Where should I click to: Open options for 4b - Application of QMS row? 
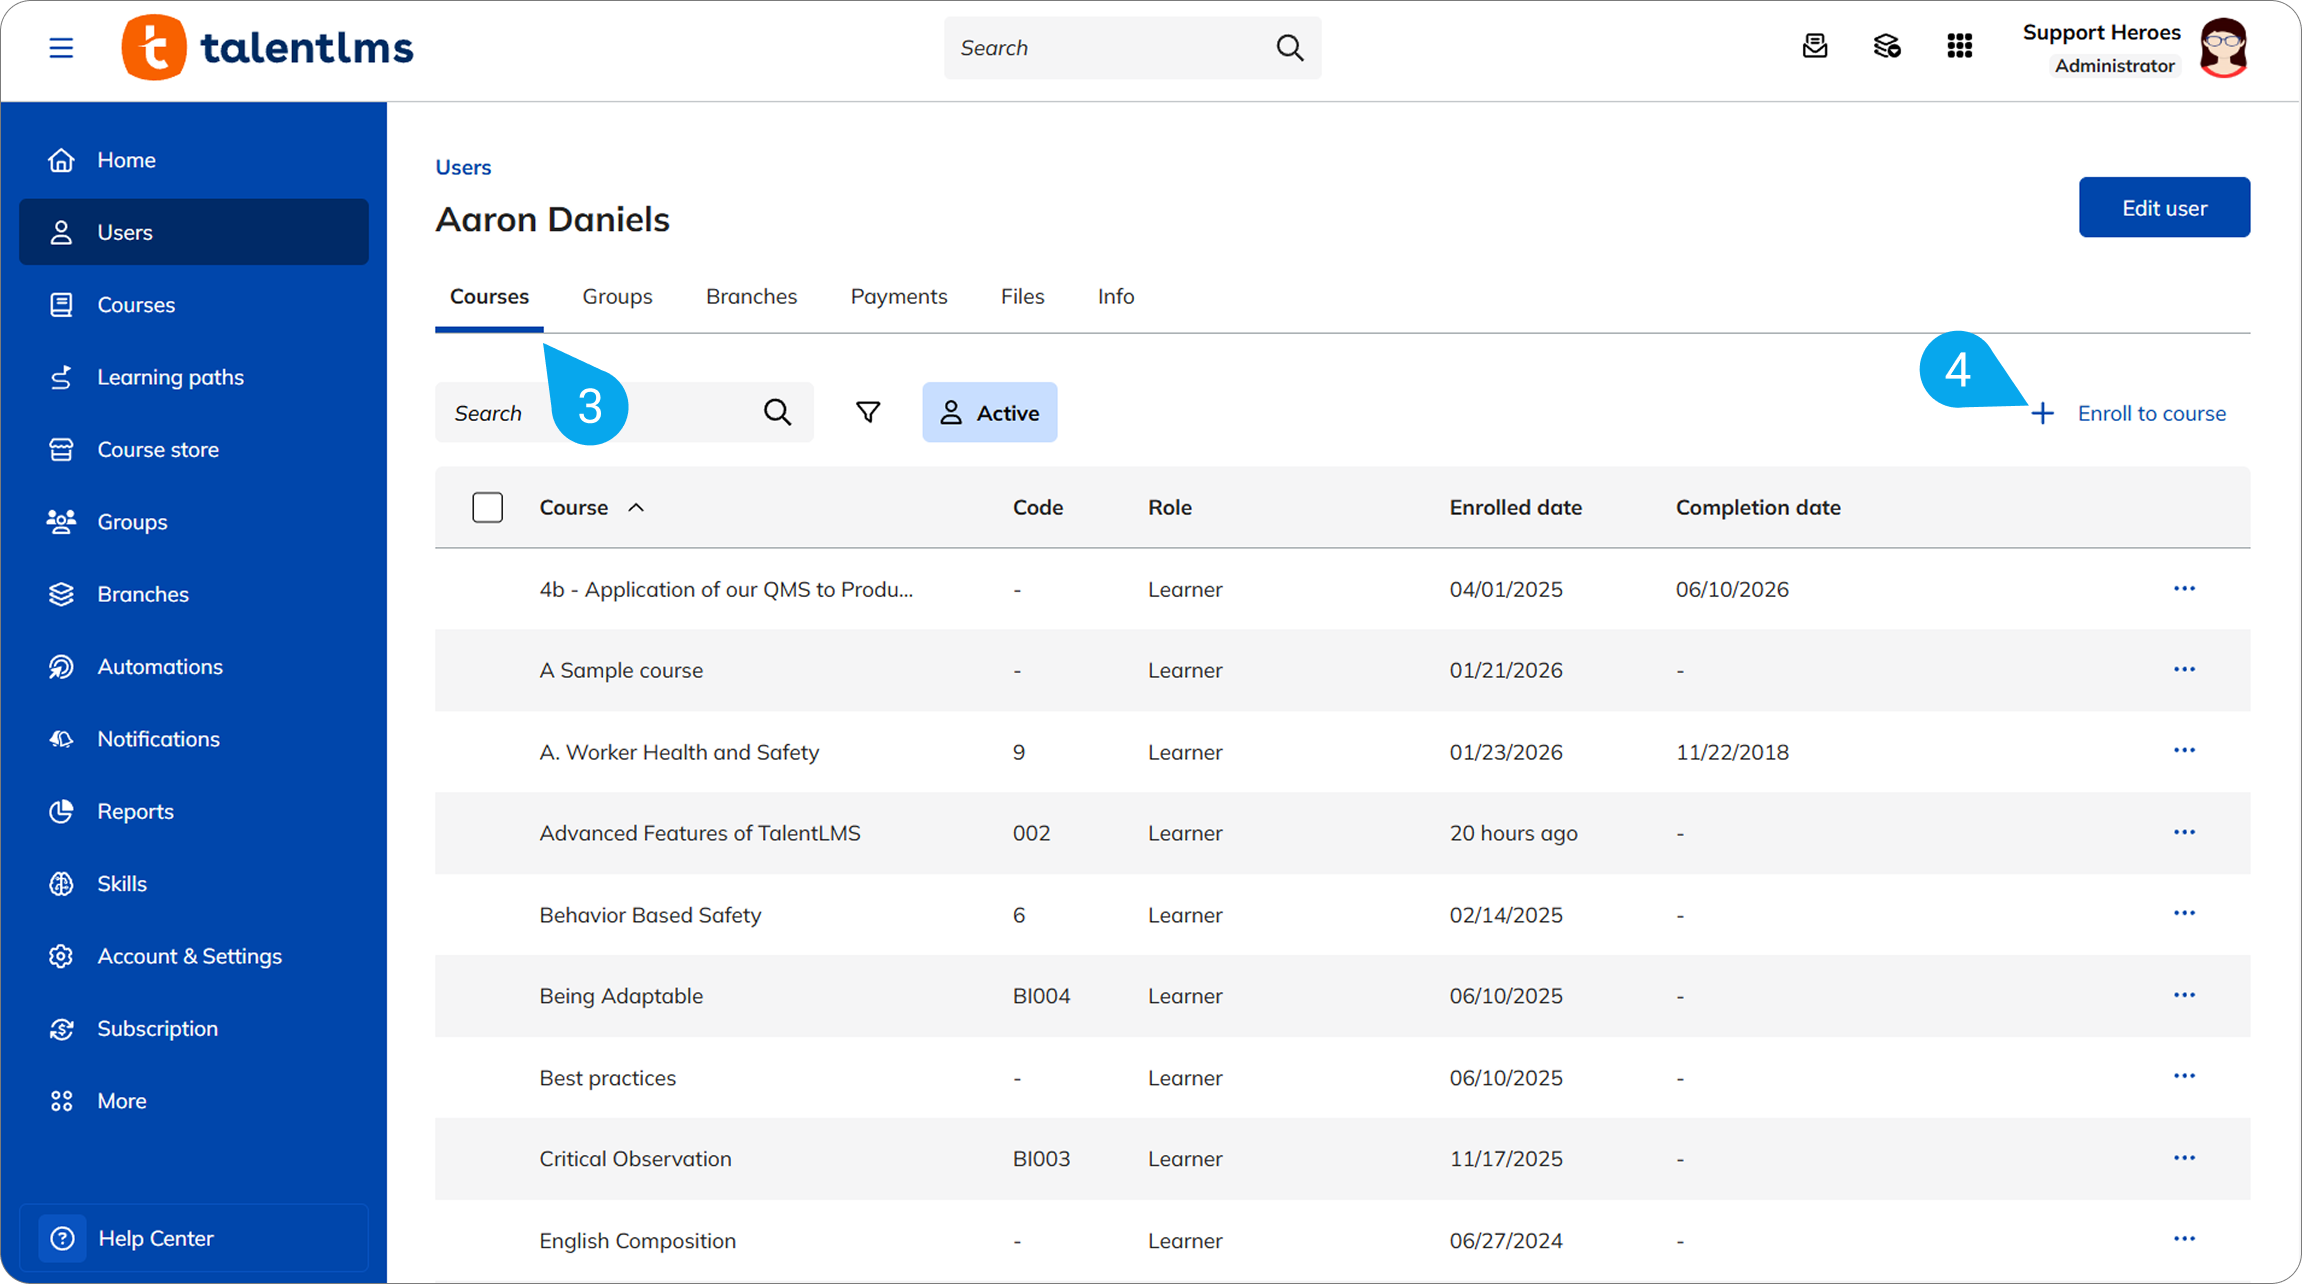click(x=2184, y=588)
